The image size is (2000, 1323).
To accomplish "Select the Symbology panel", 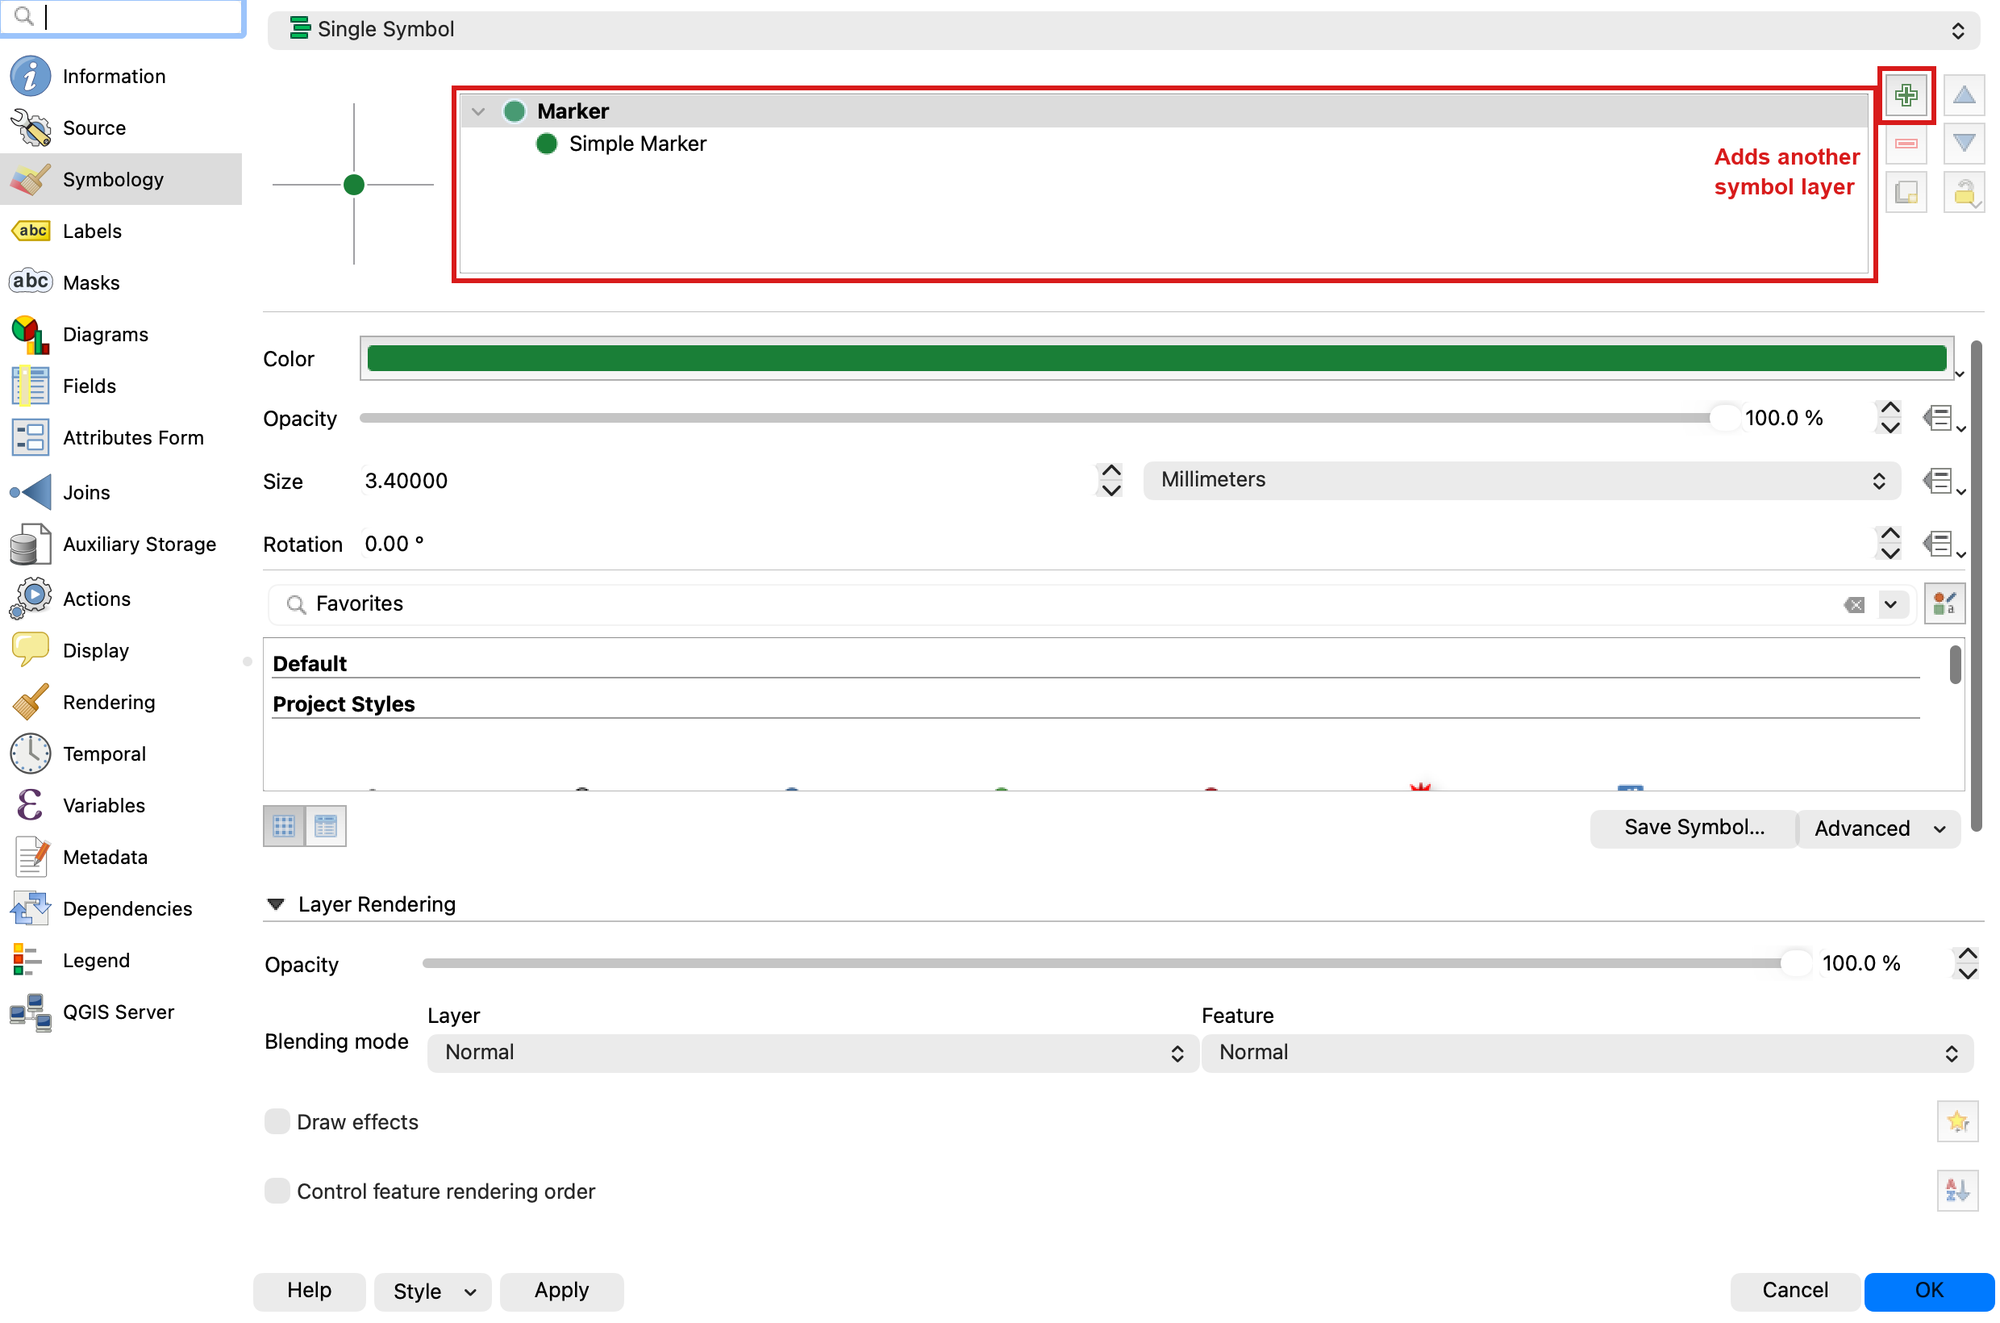I will click(121, 179).
